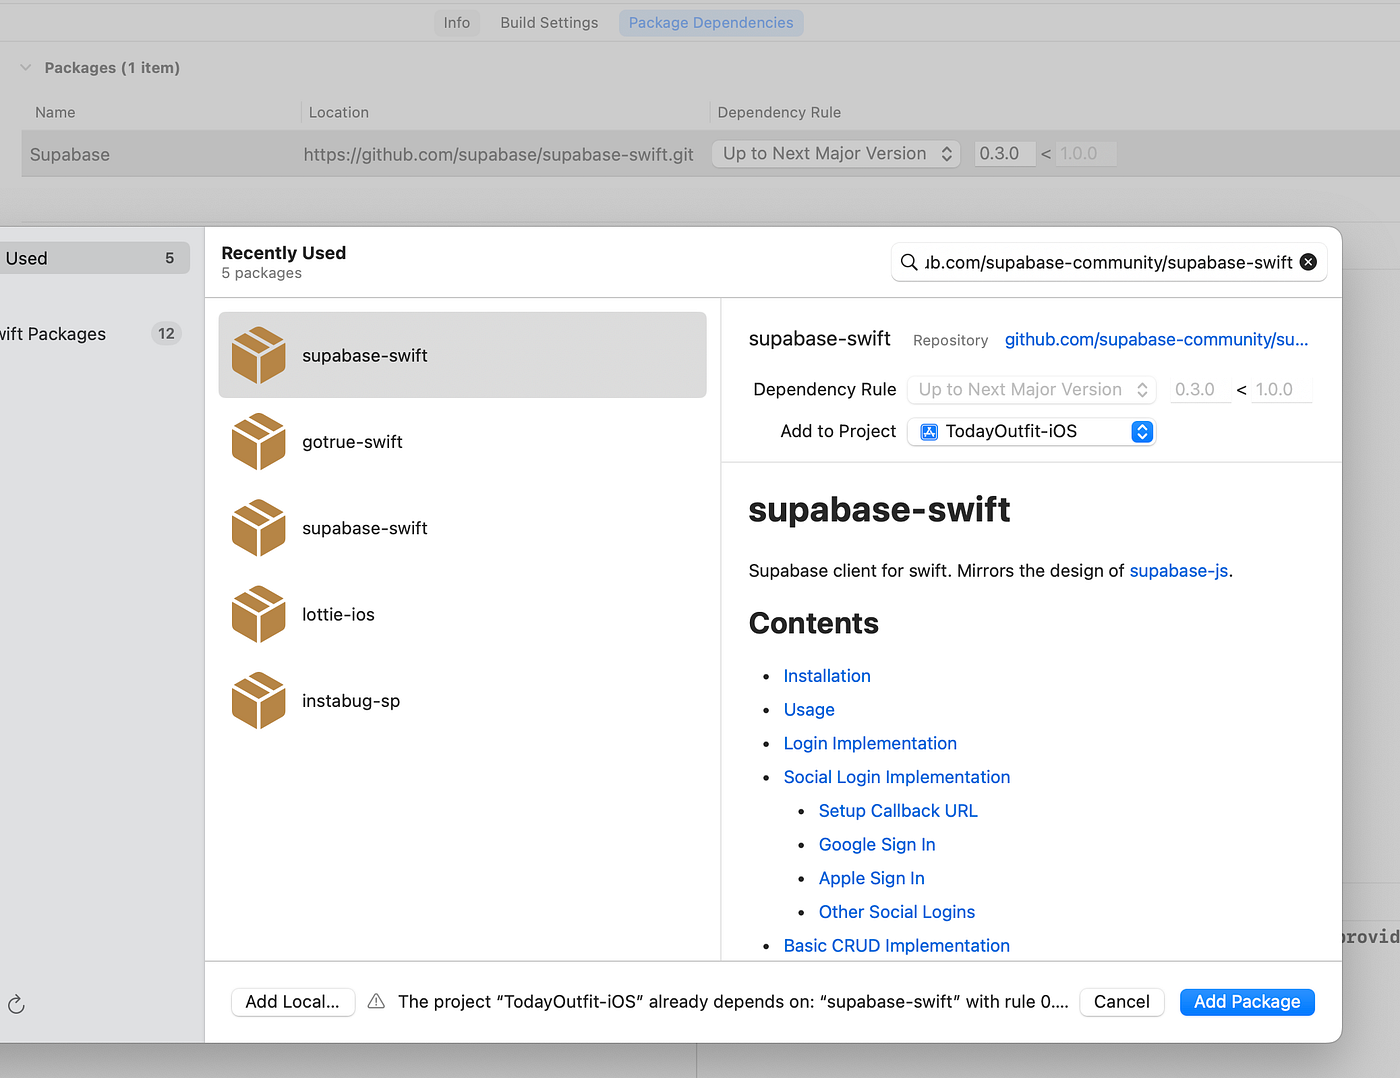Open the Installation link in Contents
This screenshot has height=1078, width=1400.
(826, 675)
